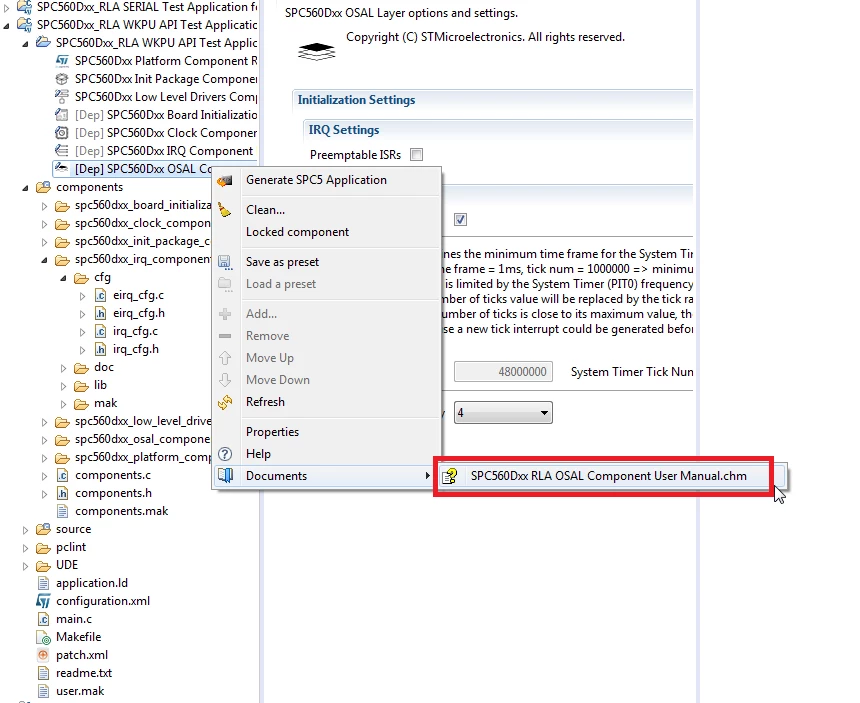This screenshot has width=860, height=703.
Task: Select the mak folder
Action: [x=105, y=404]
